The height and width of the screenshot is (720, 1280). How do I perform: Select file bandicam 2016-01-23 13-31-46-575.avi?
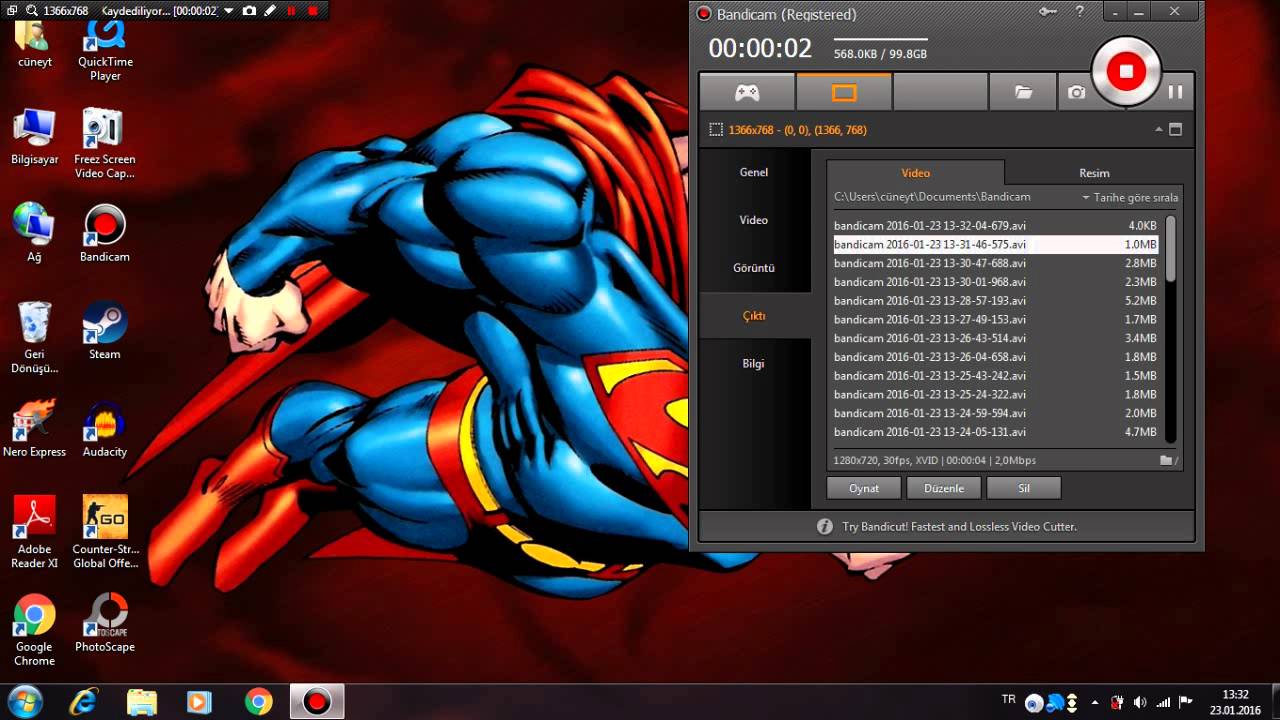click(996, 244)
